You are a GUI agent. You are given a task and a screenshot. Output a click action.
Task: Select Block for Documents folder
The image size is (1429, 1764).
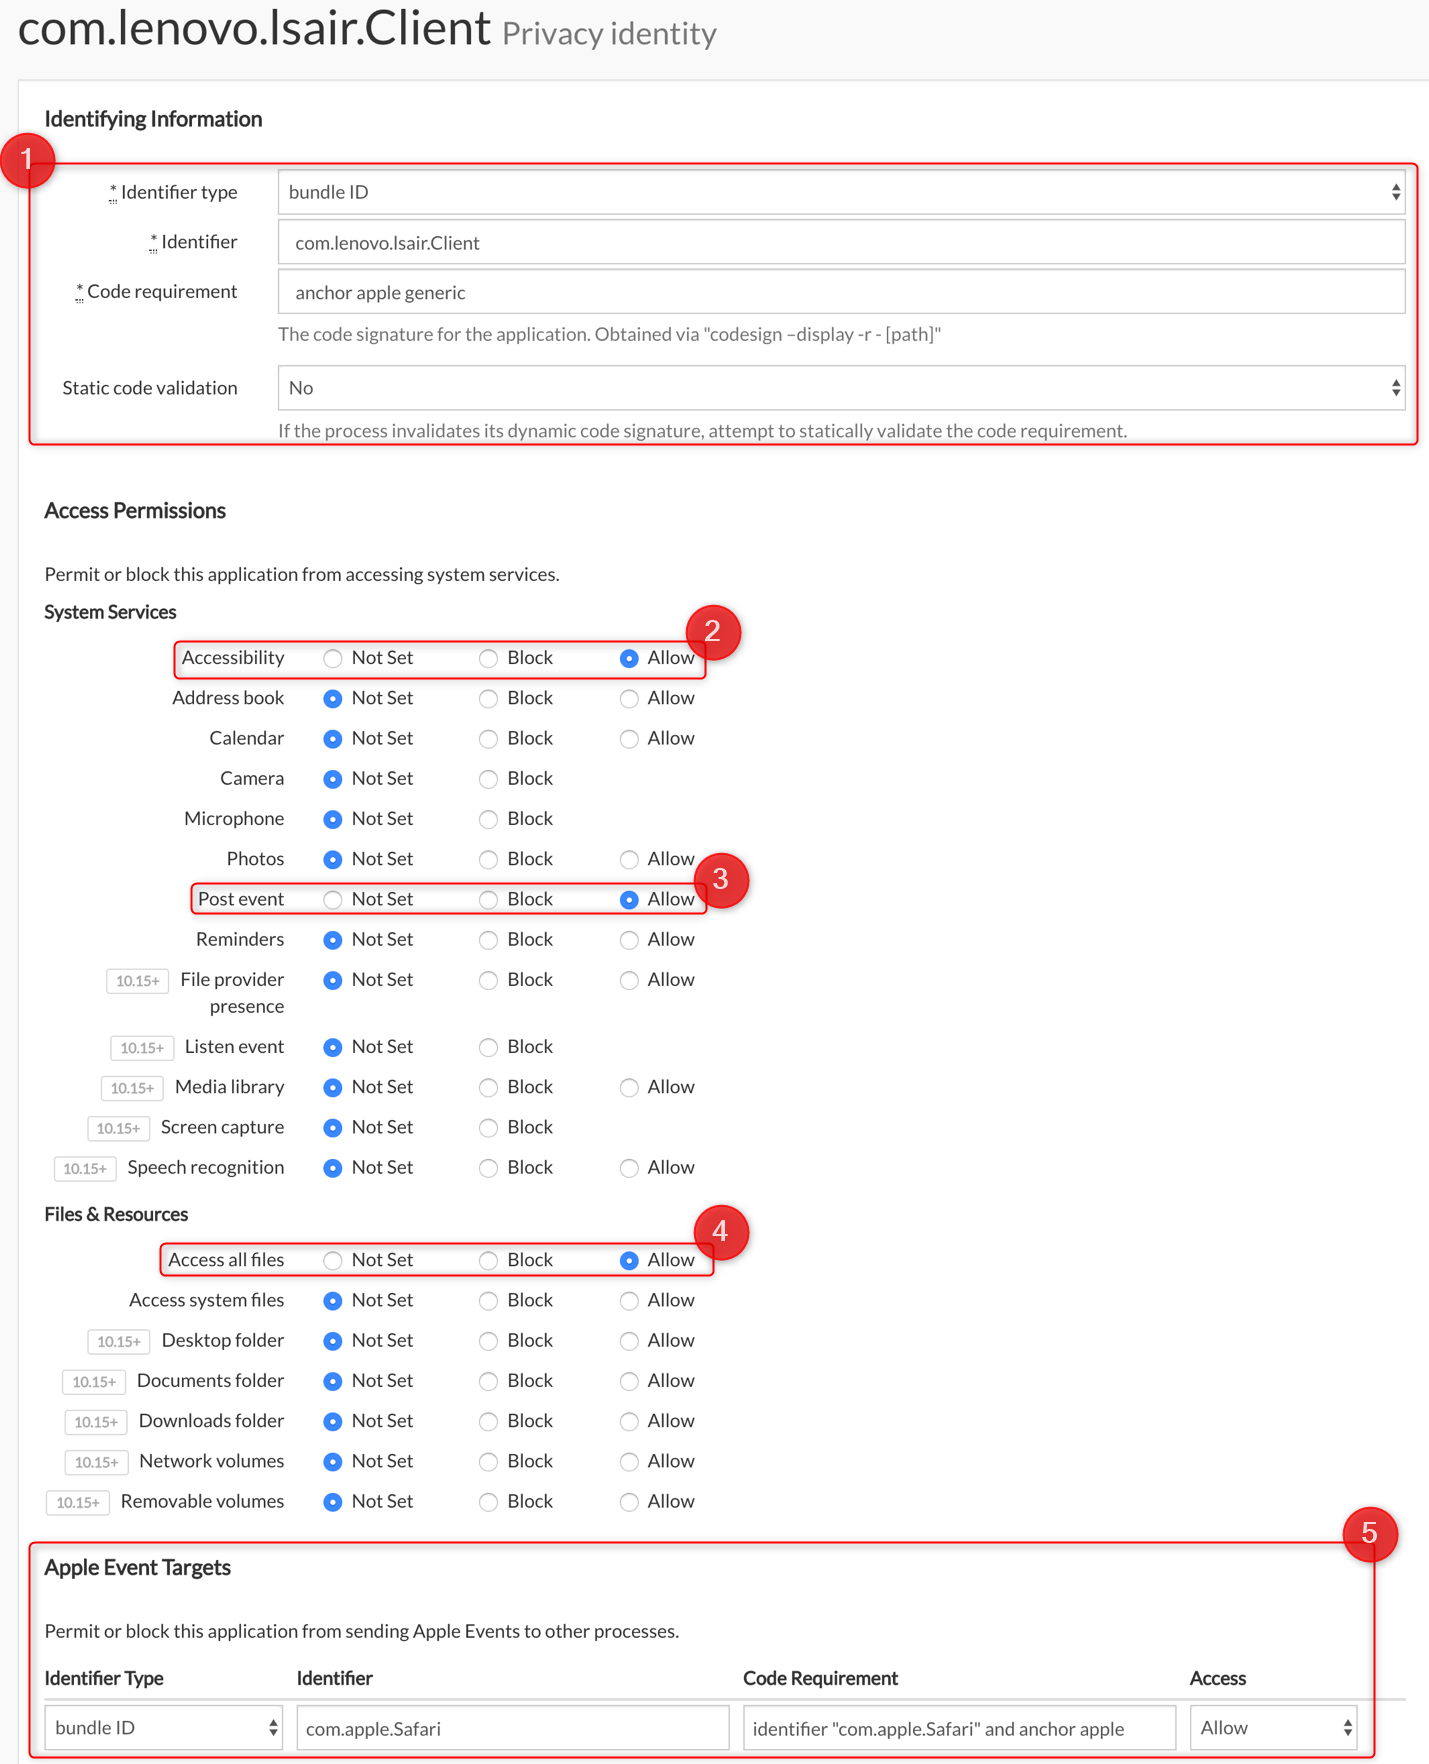pos(488,1381)
